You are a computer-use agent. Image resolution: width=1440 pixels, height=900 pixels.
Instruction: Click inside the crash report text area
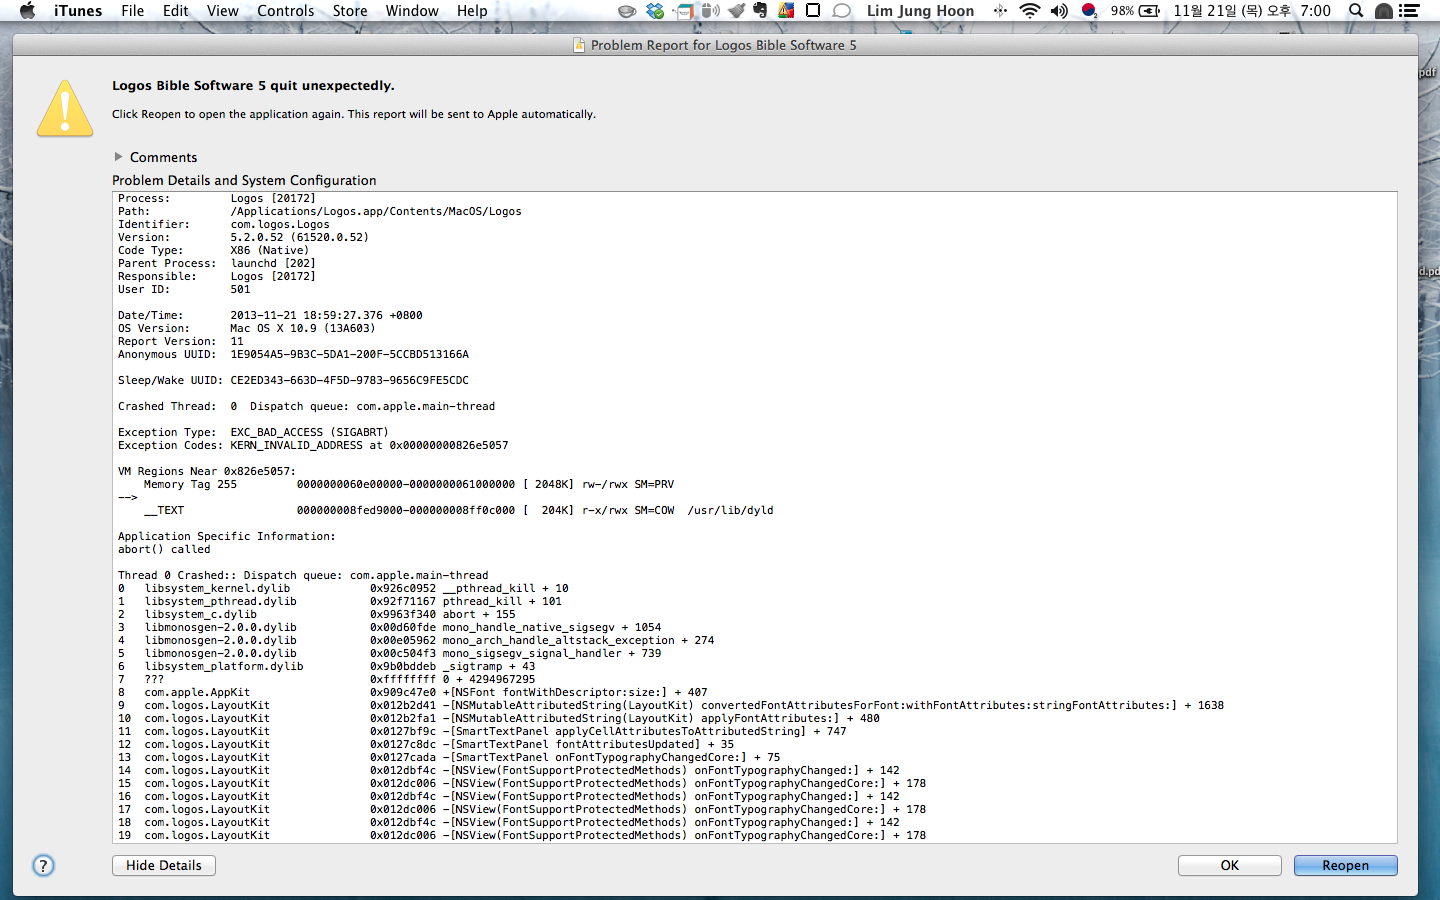point(755,517)
